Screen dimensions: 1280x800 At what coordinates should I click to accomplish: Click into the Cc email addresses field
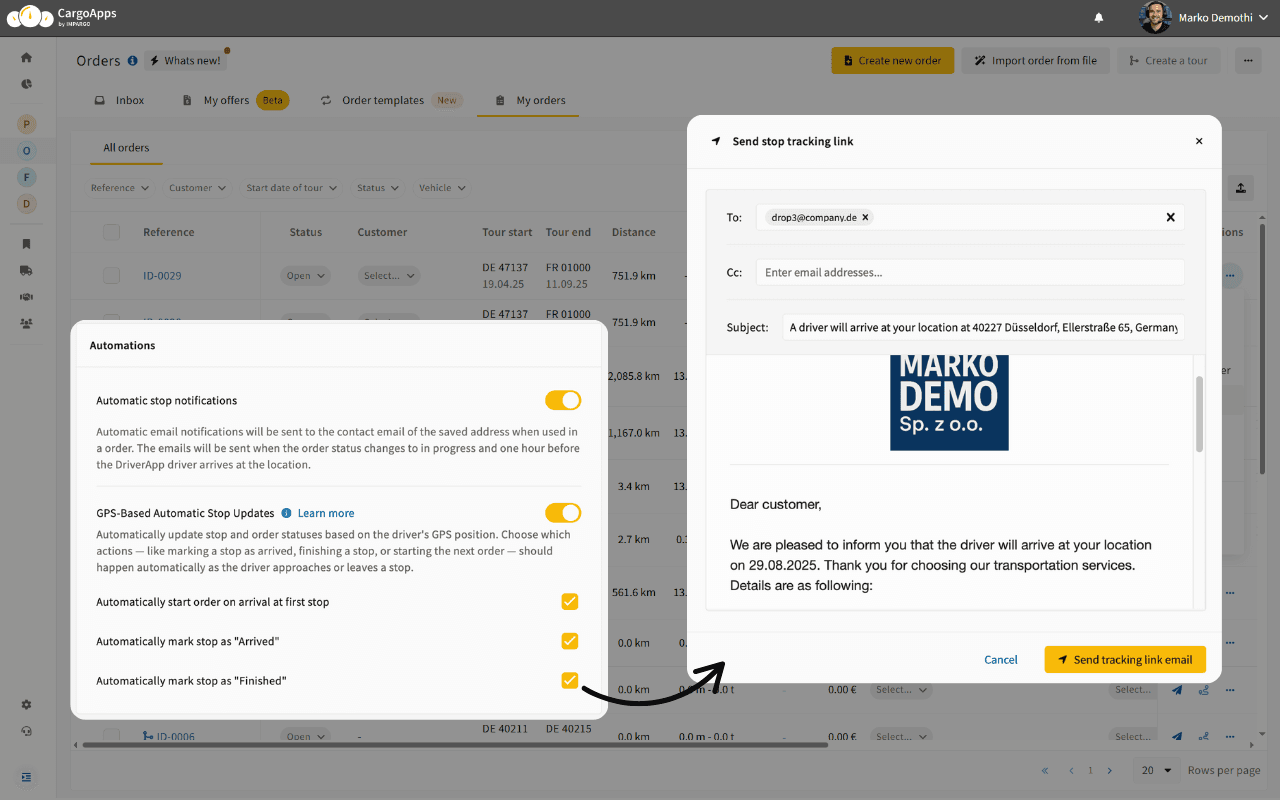(969, 272)
